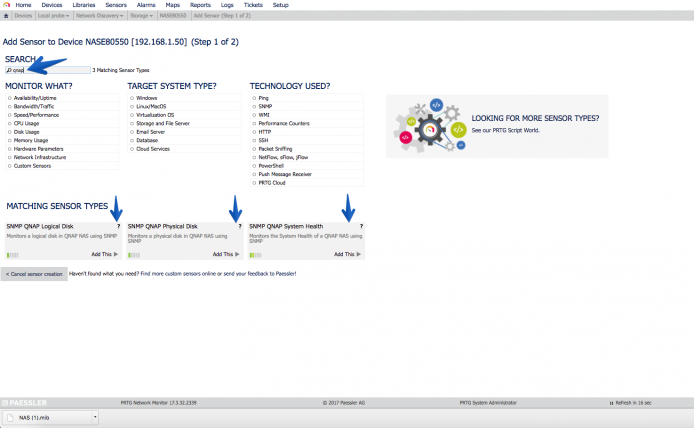The width and height of the screenshot is (694, 428).
Task: Click the NAS (1).mib file icon in the download bar
Action: pyautogui.click(x=10, y=417)
